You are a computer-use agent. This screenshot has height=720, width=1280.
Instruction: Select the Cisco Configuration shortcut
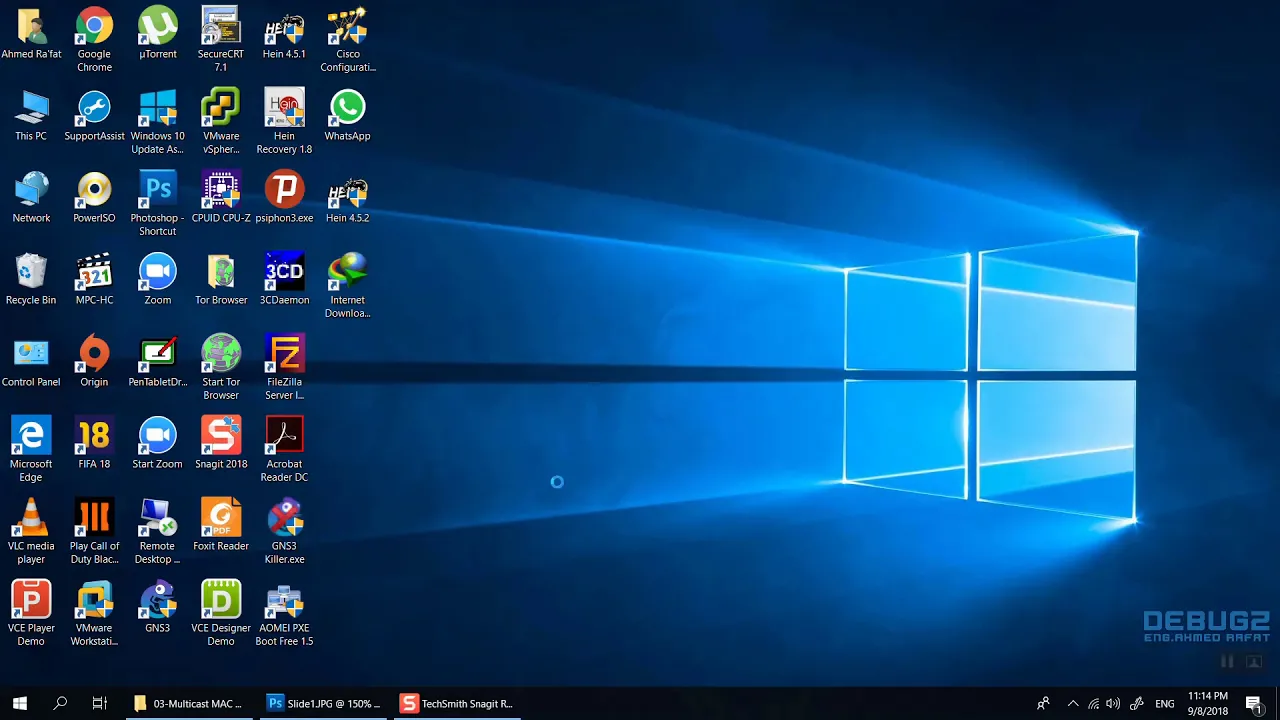(347, 40)
